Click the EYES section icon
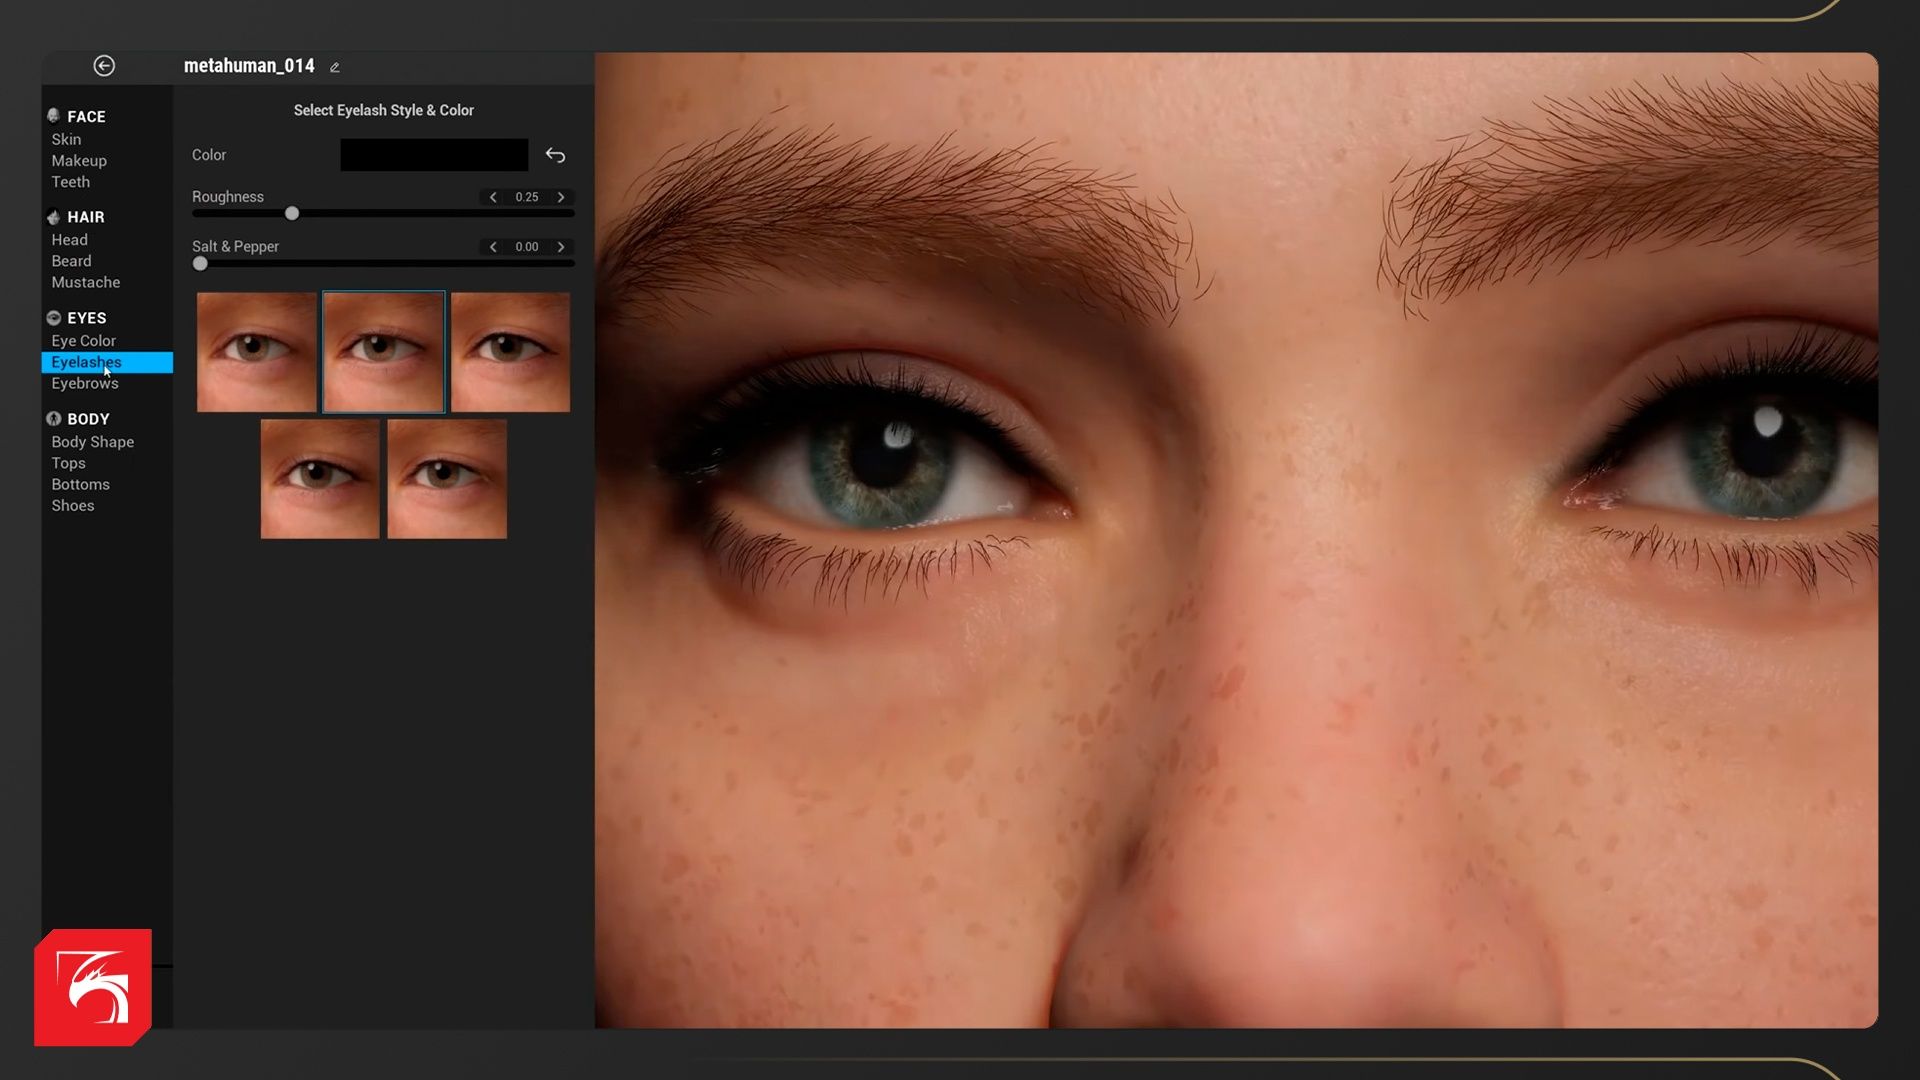The image size is (1920, 1080). click(54, 318)
